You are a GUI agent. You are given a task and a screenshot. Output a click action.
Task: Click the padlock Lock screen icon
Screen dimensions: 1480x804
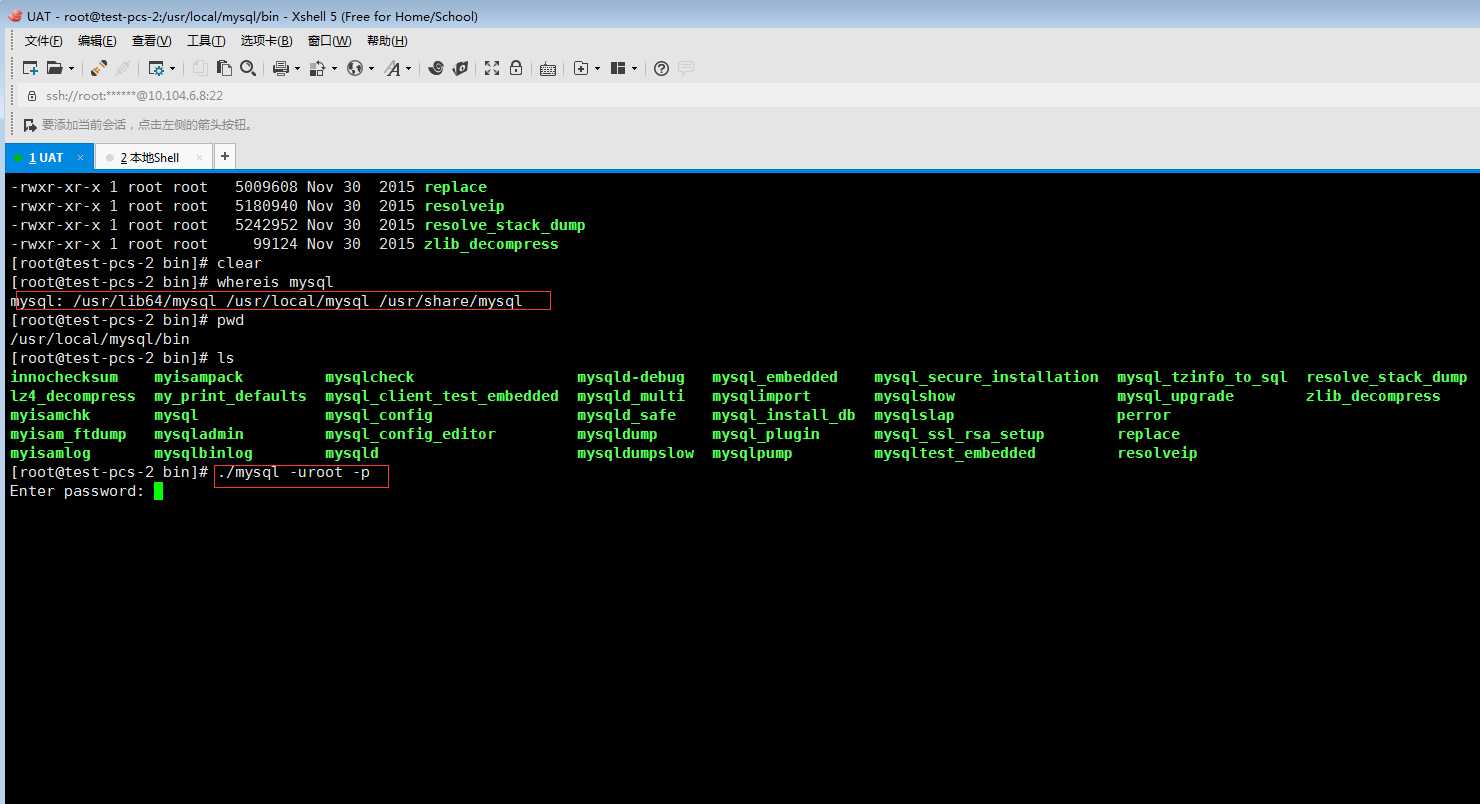[516, 68]
